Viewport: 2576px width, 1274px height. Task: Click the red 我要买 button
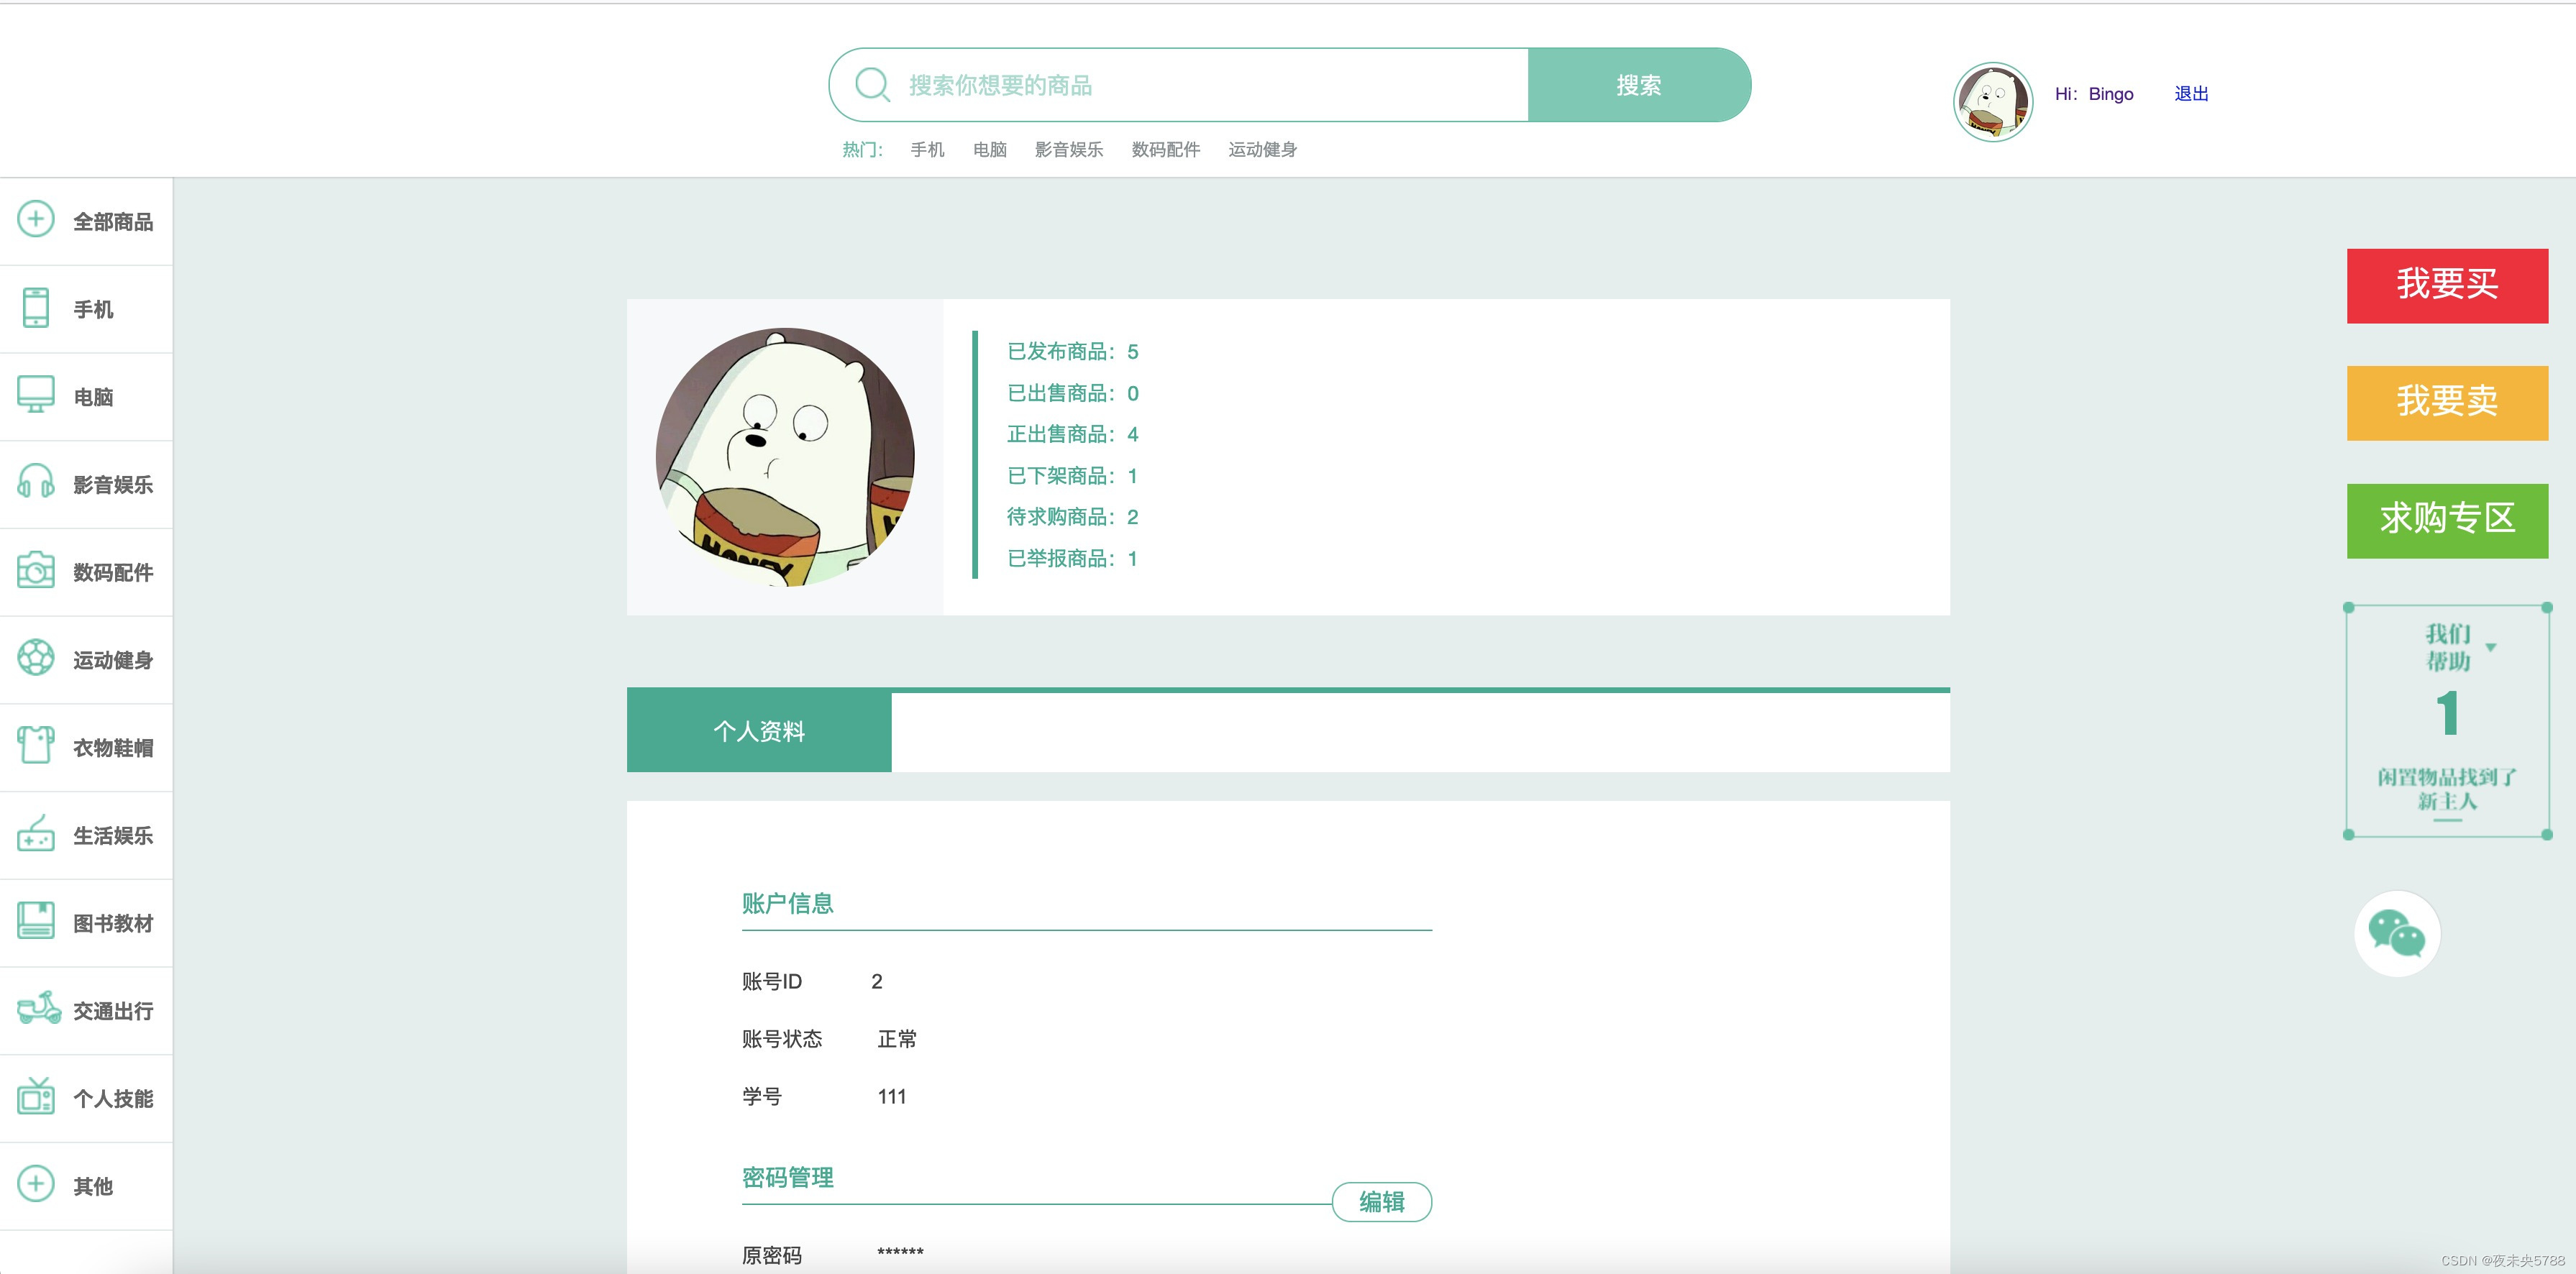click(x=2446, y=285)
